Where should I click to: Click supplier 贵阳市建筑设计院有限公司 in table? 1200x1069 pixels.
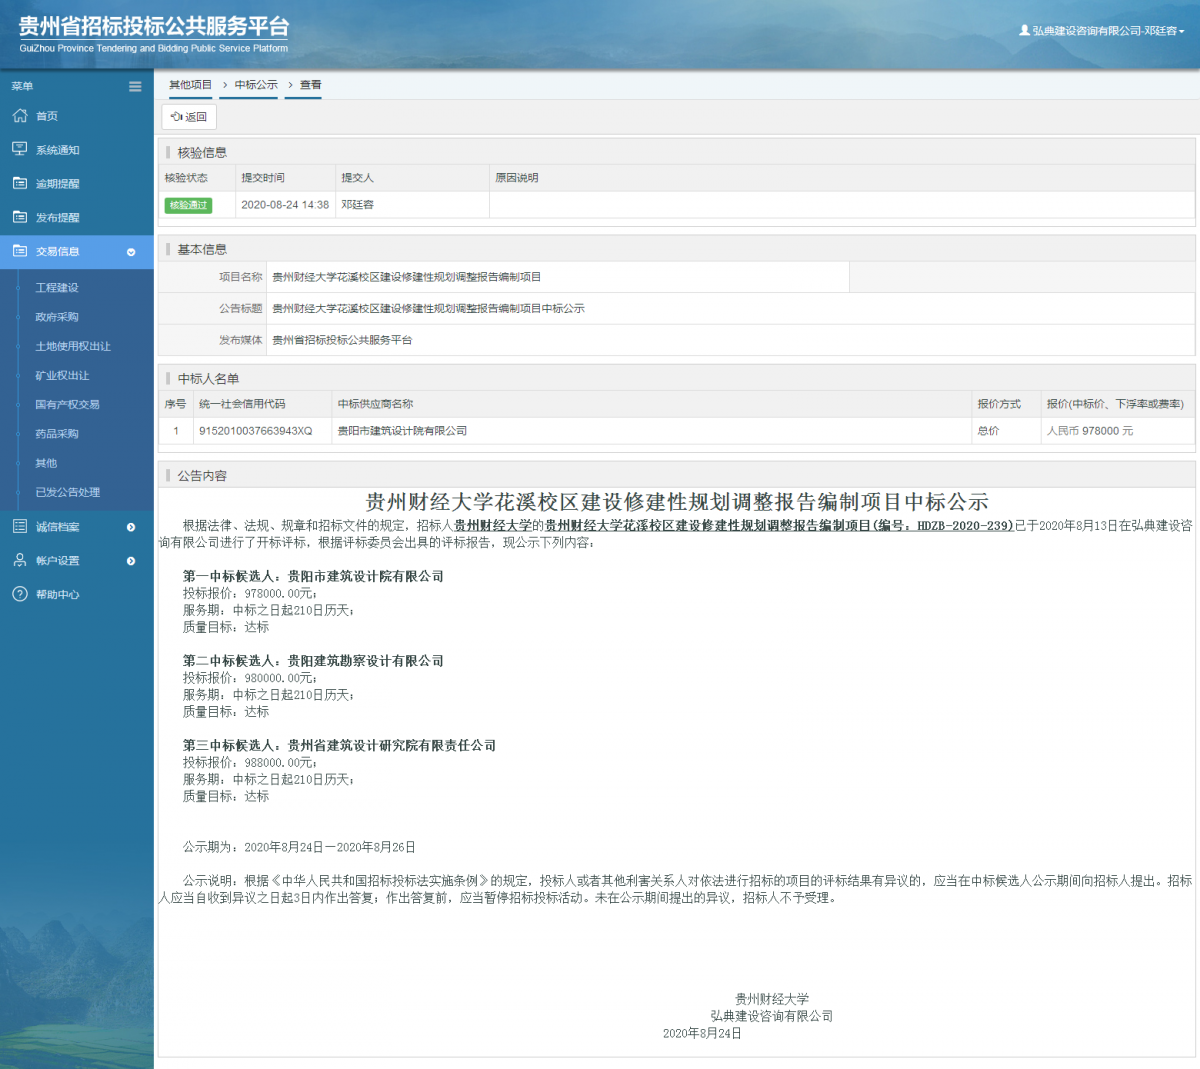pos(402,431)
